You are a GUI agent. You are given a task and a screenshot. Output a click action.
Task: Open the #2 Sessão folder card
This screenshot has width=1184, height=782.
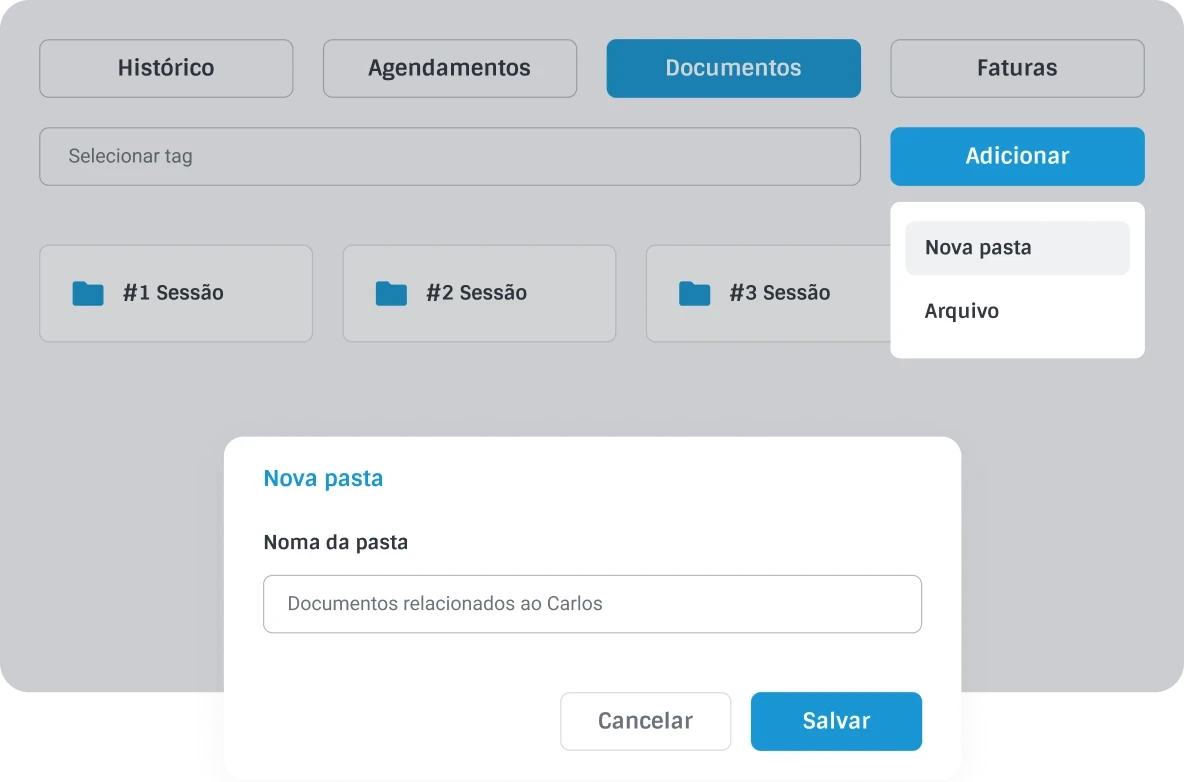479,293
